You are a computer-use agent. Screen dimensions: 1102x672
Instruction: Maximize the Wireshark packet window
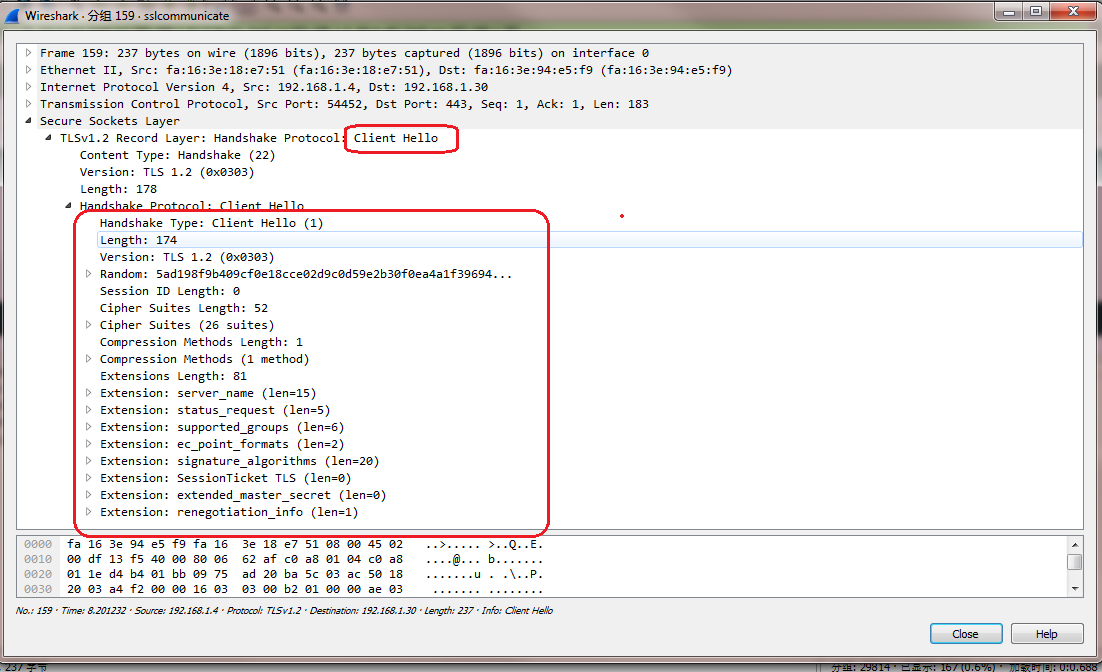coord(1036,11)
